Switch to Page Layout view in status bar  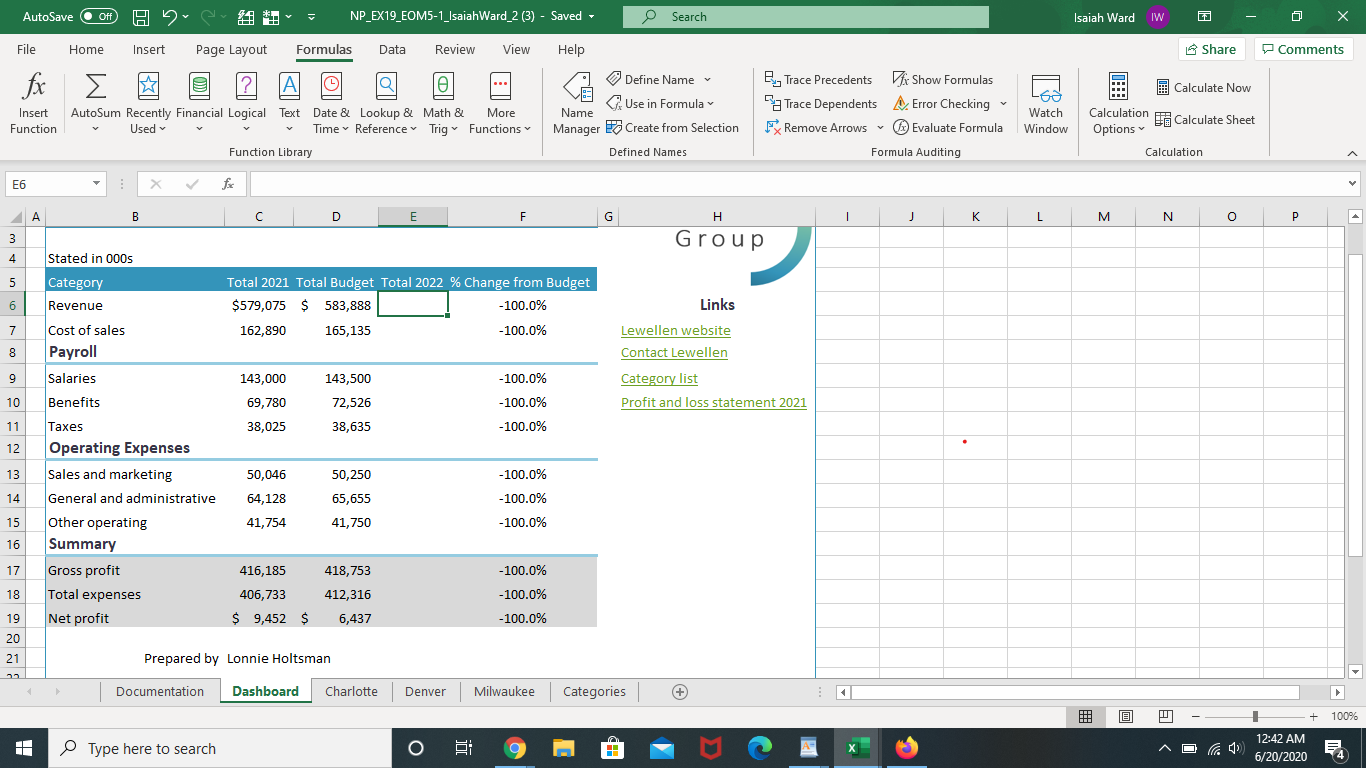click(x=1125, y=716)
